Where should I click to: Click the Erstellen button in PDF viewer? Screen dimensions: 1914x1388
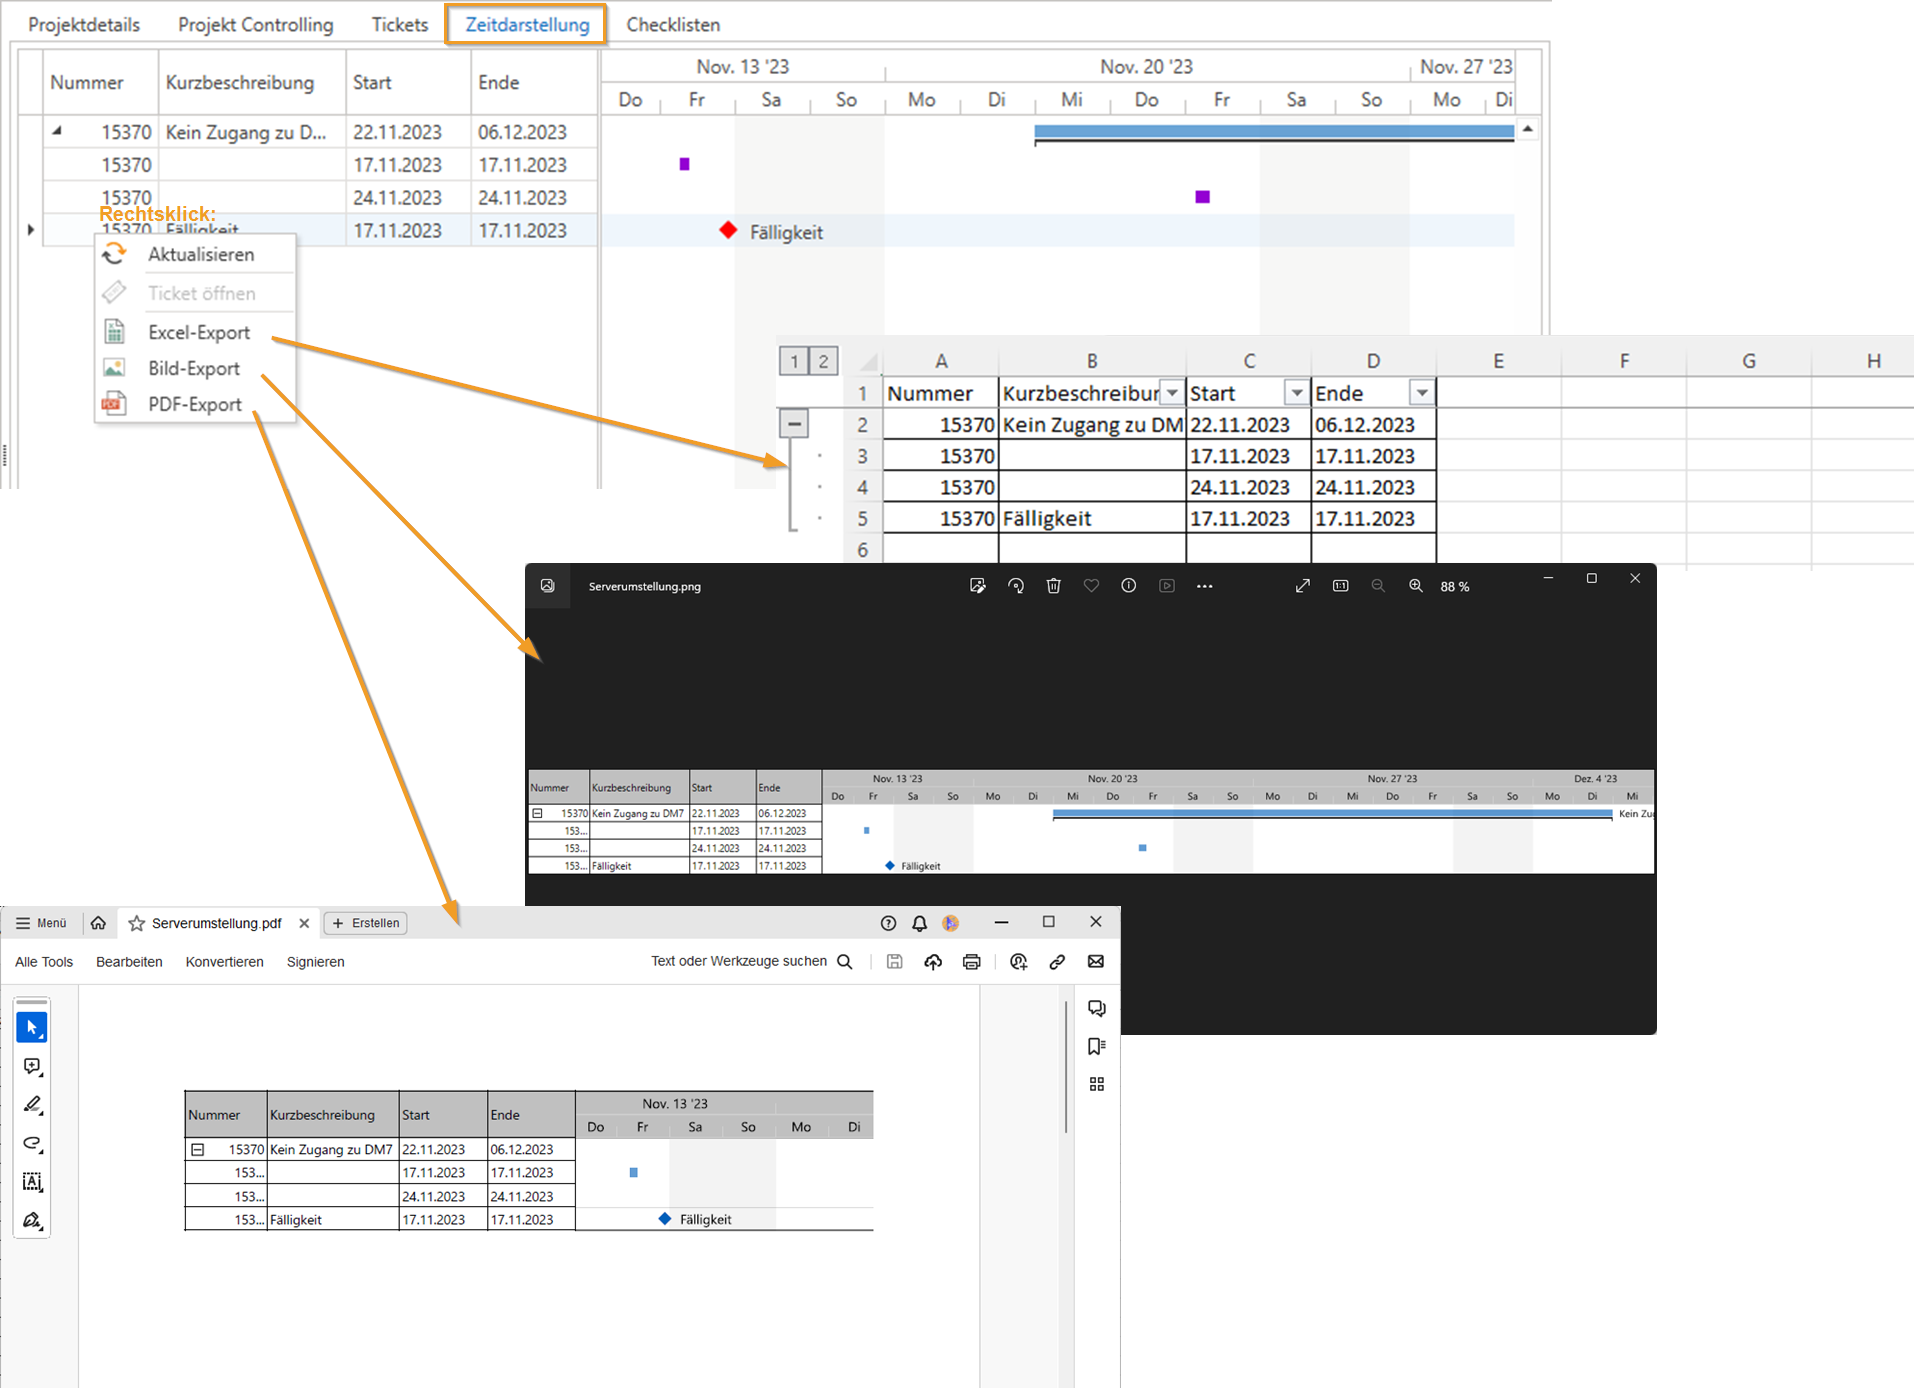coord(366,923)
